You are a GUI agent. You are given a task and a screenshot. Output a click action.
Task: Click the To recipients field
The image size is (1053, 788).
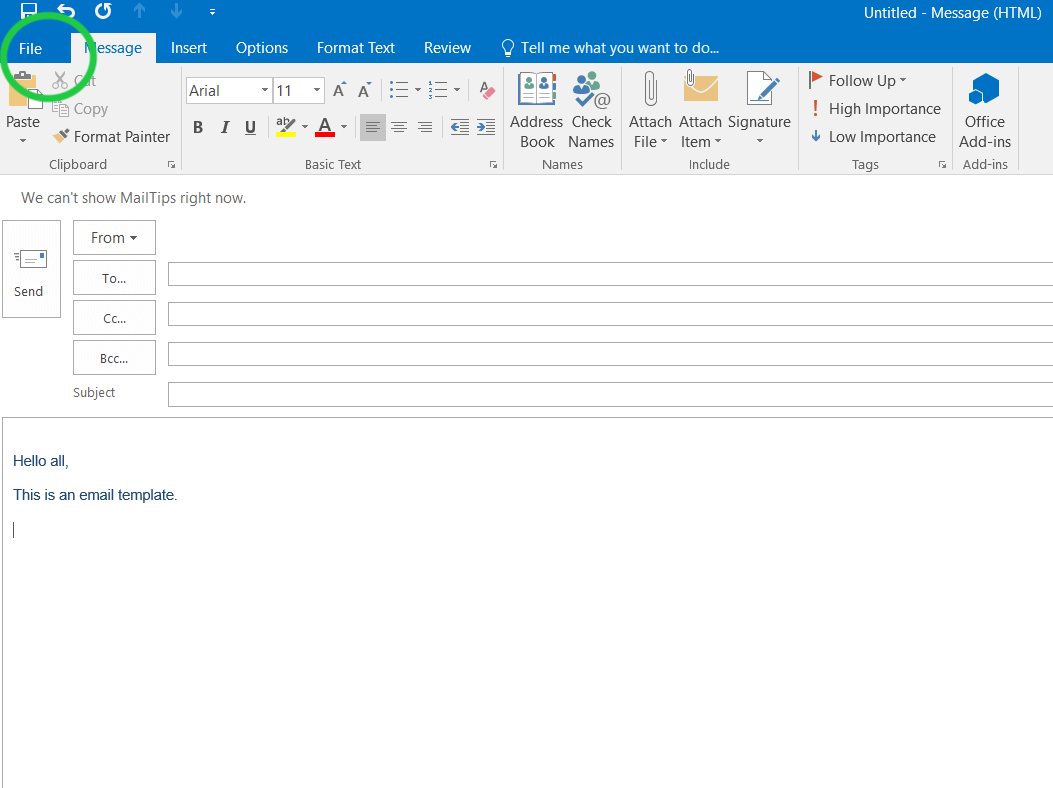(610, 274)
